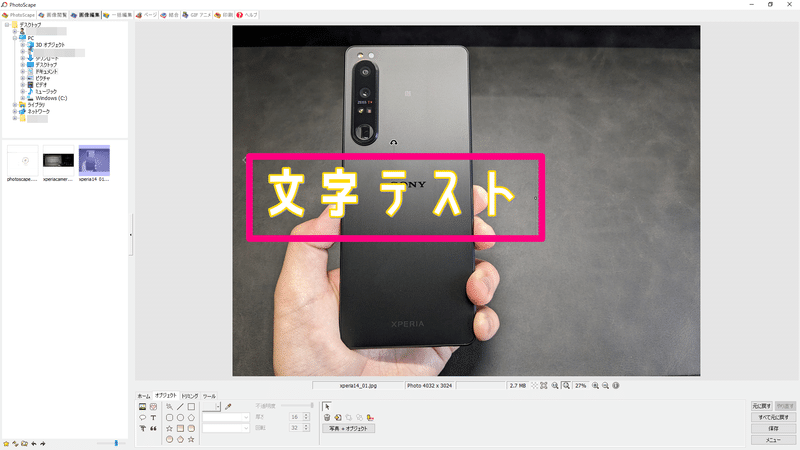Open the upper empty combo box
800x450 pixels.
(226, 417)
